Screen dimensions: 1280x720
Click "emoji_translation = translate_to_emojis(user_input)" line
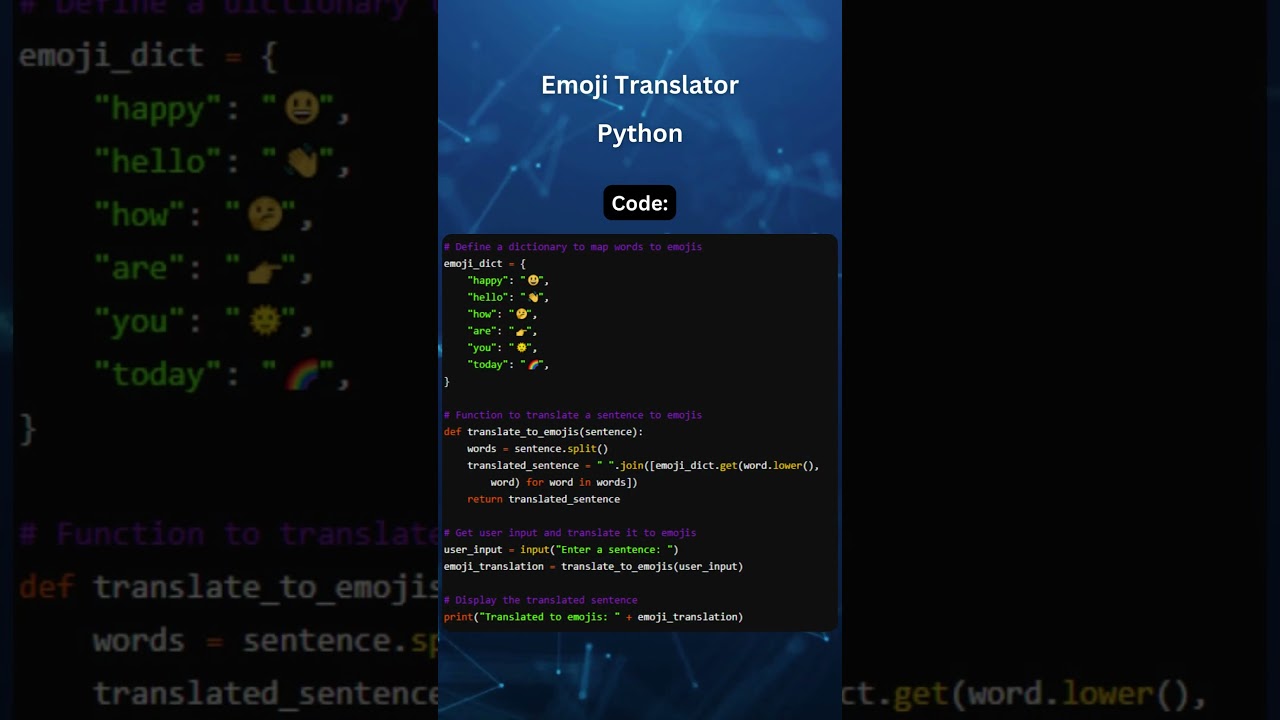point(593,567)
